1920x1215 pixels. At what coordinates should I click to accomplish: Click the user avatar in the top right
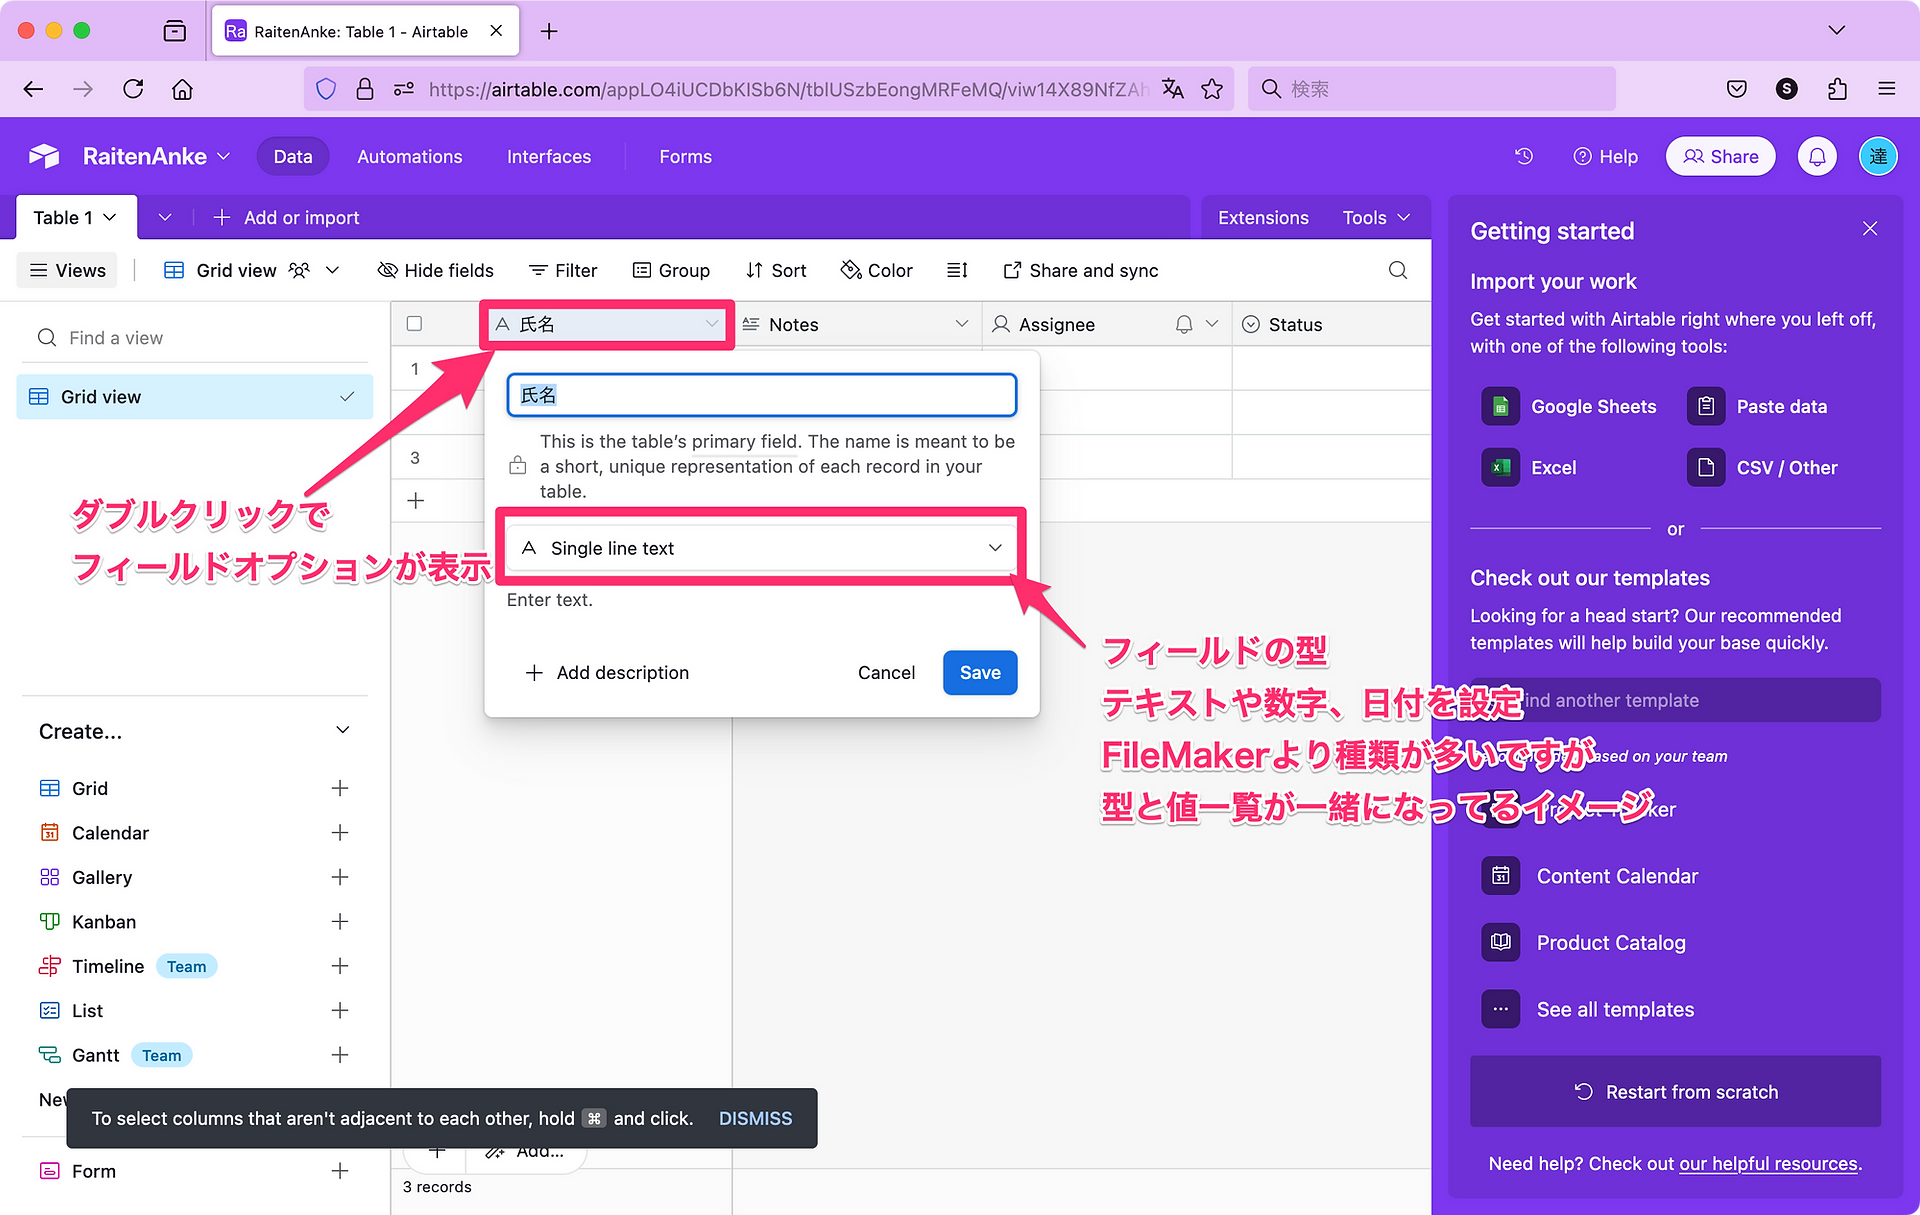click(1878, 156)
